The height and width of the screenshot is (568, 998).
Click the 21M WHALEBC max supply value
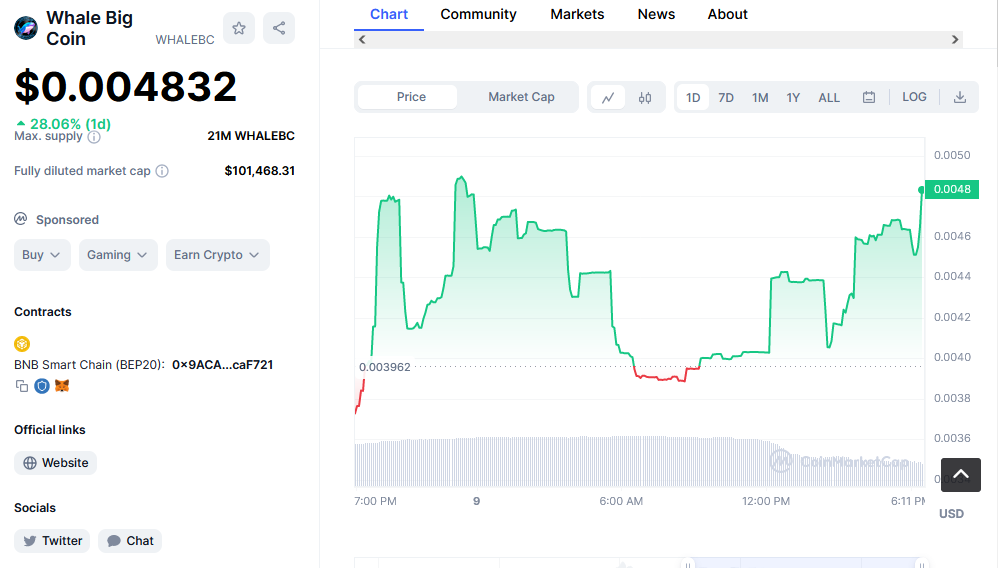[251, 136]
